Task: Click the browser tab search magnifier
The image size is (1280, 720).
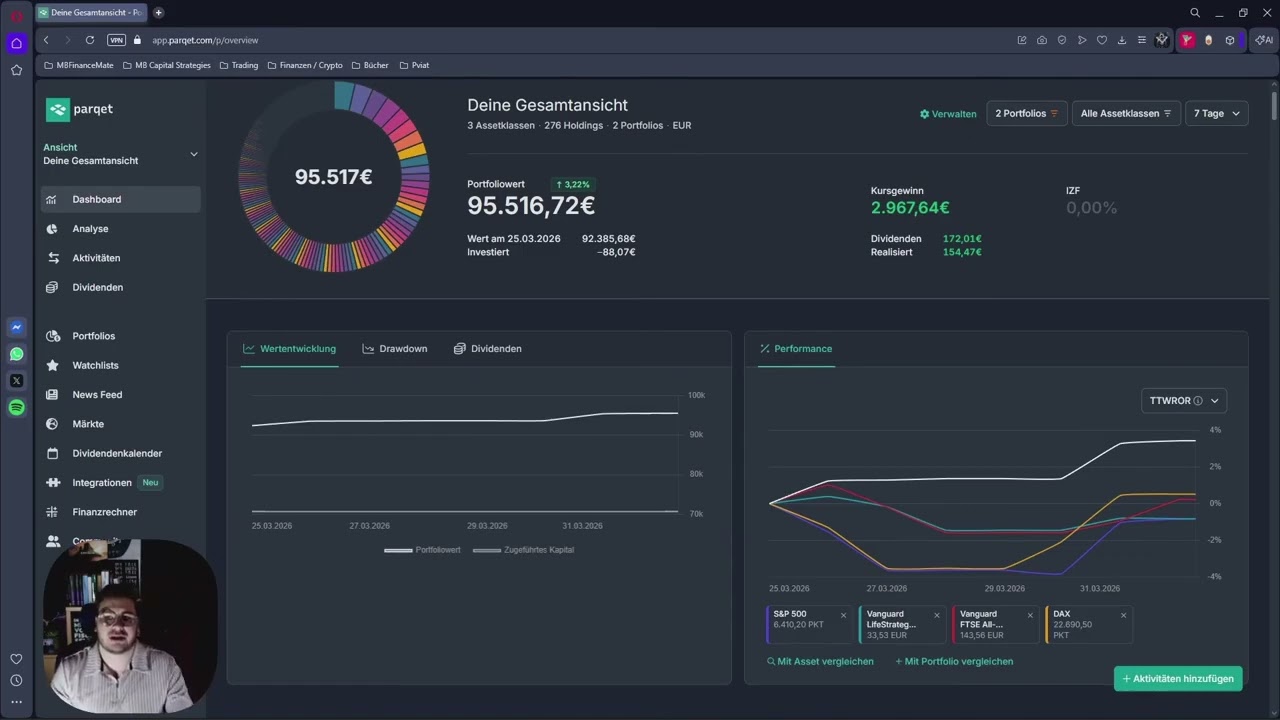Action: pyautogui.click(x=1195, y=13)
